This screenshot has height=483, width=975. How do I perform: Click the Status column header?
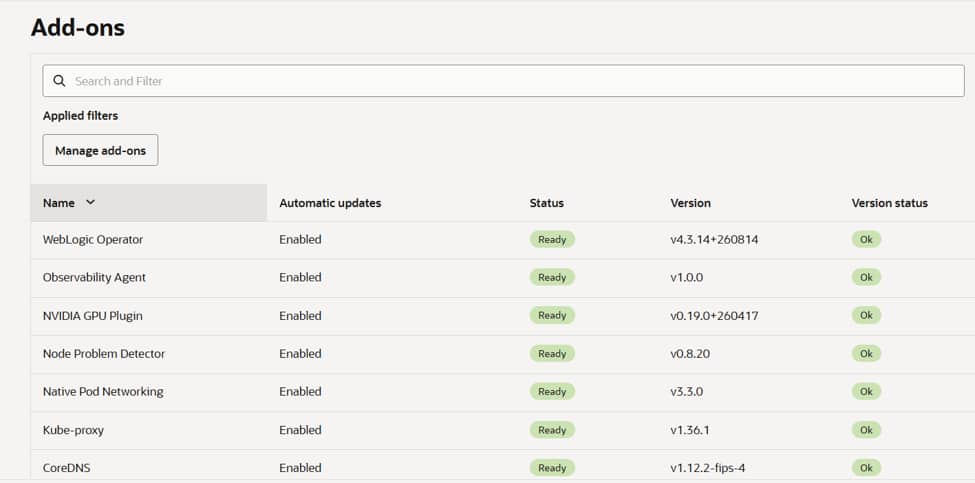(547, 203)
